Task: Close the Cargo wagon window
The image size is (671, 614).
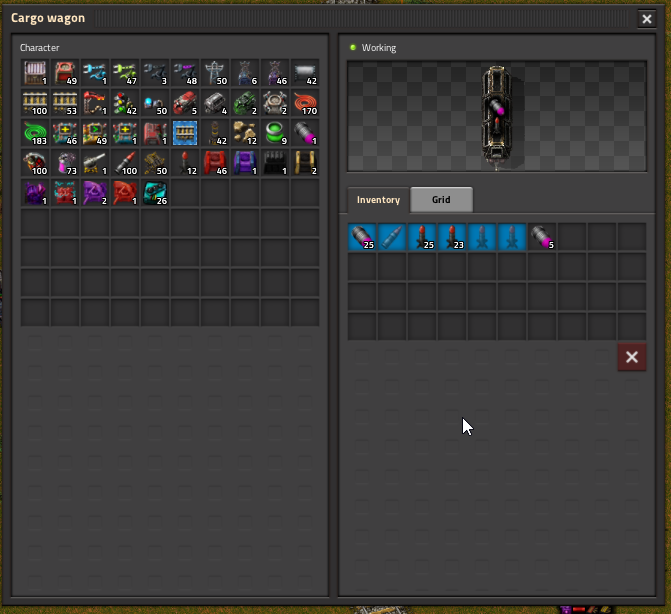Action: coord(646,18)
